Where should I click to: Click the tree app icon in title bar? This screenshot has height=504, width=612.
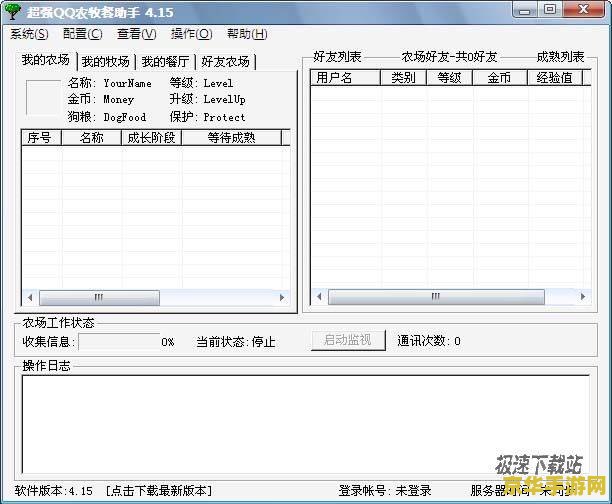click(12, 11)
